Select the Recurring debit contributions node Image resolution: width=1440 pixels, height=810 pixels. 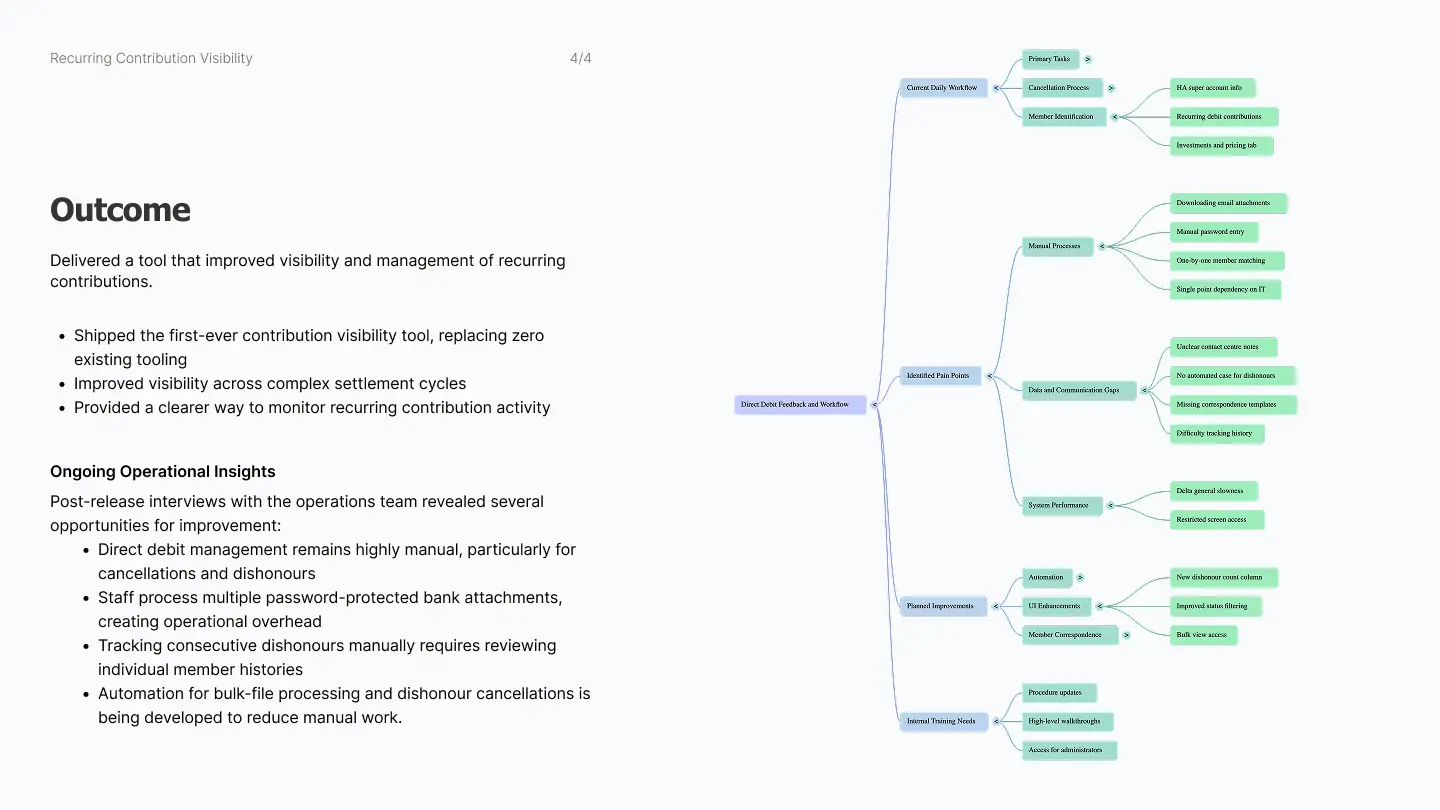[x=1224, y=117]
